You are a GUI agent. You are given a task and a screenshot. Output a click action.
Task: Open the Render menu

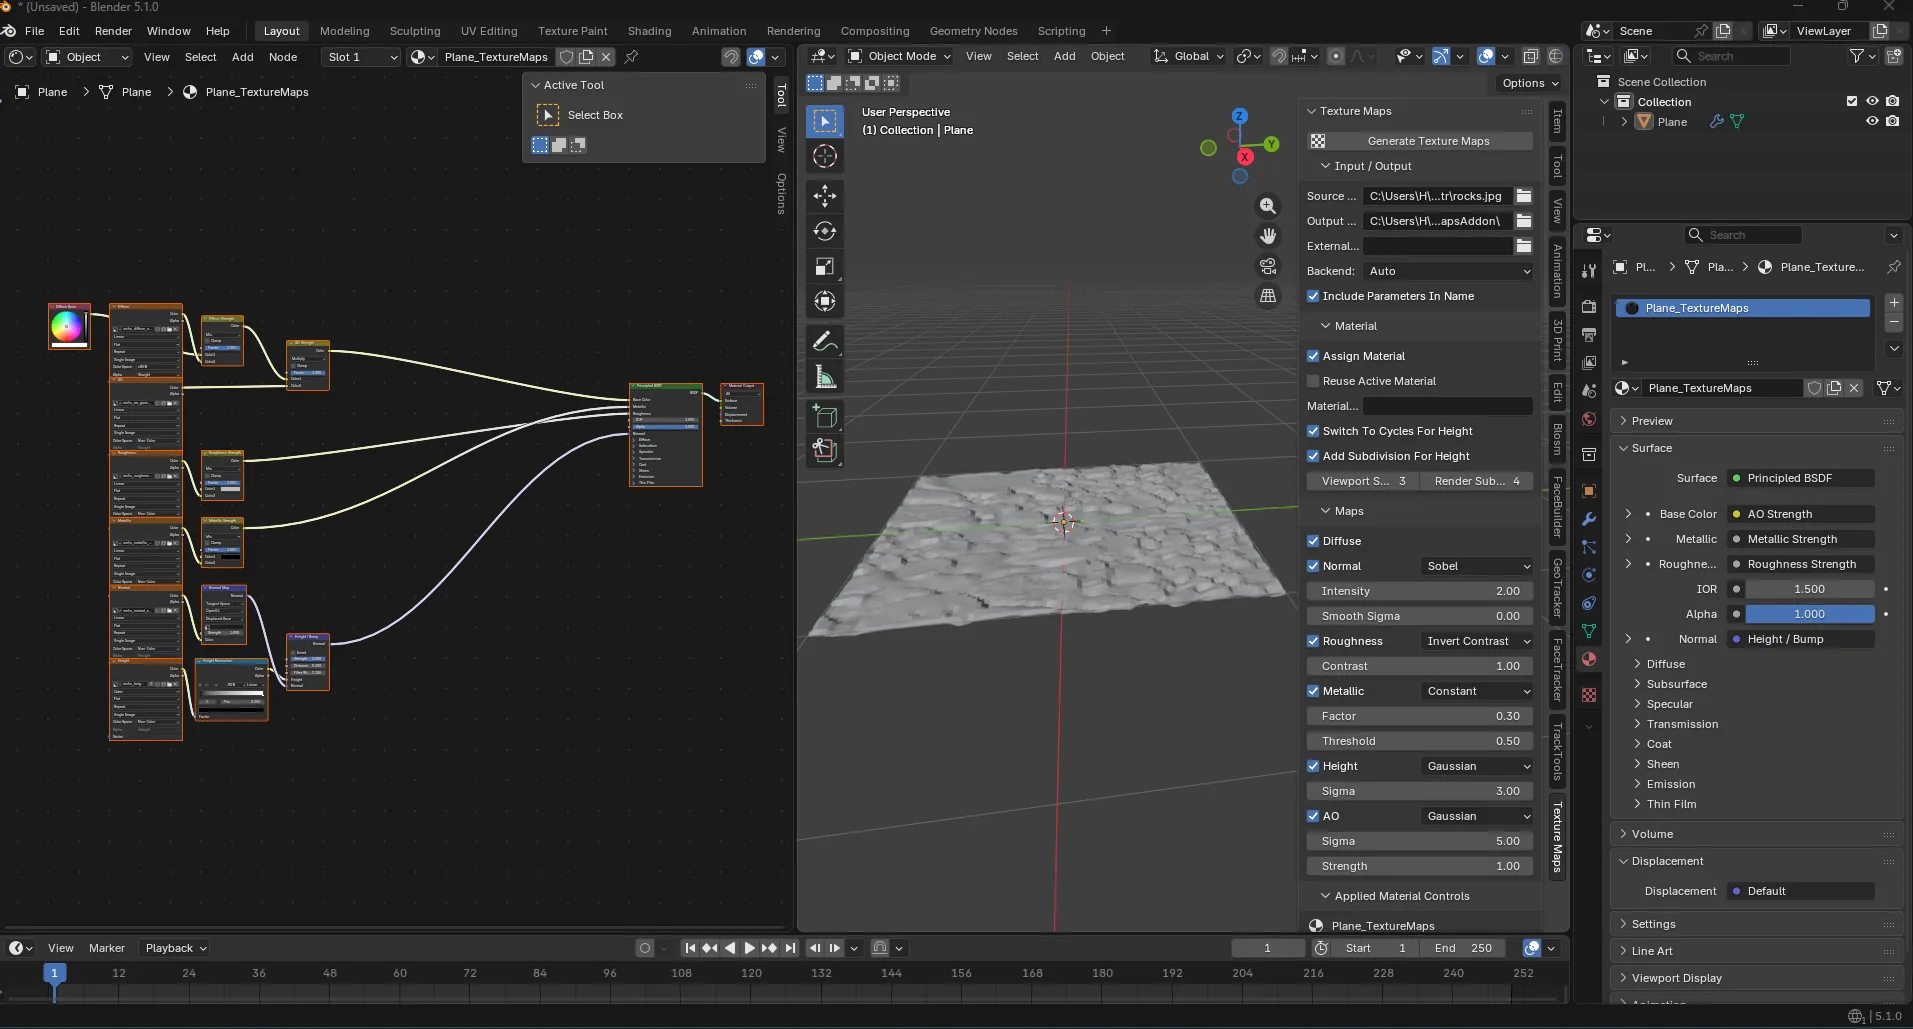pos(113,31)
